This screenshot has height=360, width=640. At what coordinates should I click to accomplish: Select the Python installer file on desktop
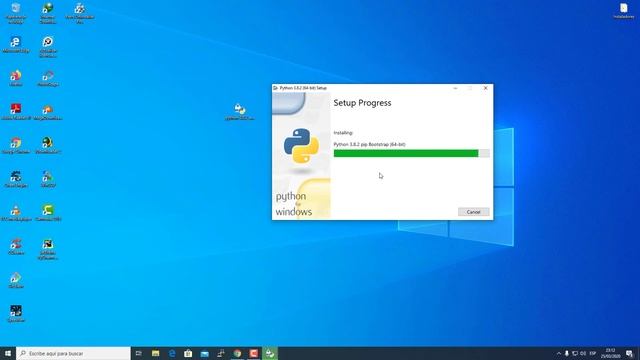click(x=240, y=112)
